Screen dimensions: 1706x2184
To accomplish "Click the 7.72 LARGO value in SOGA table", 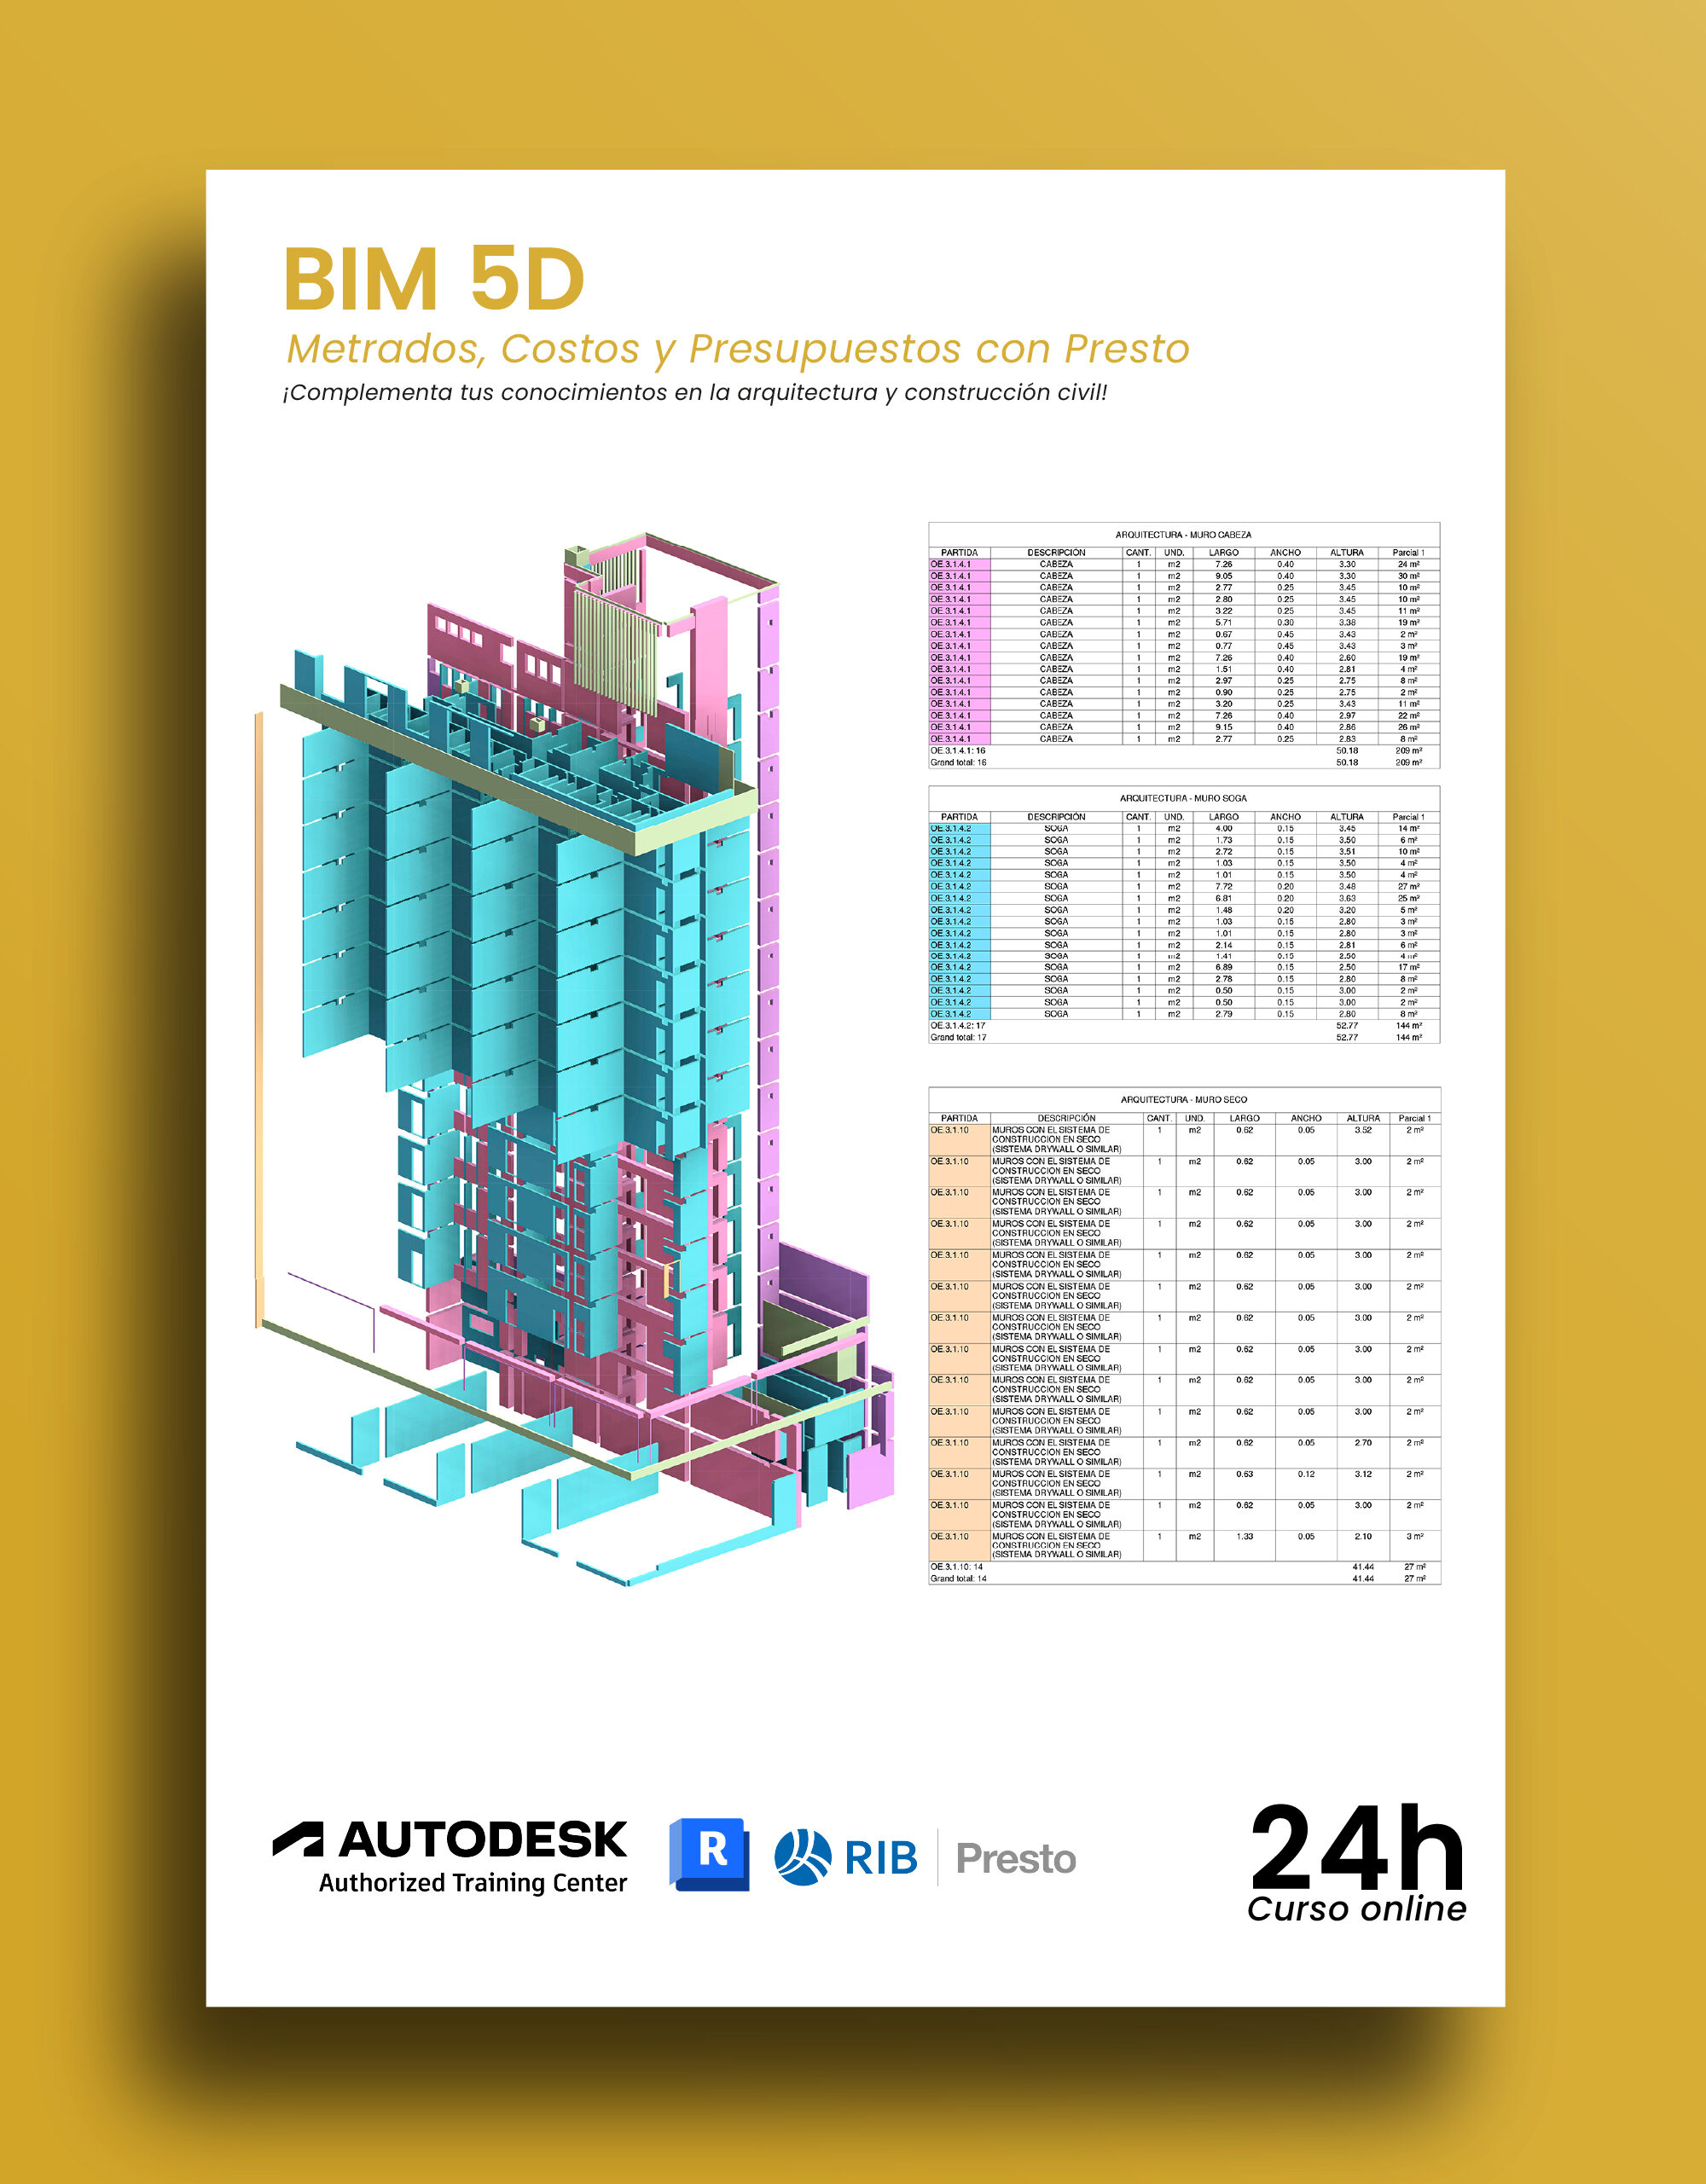I will coord(1223,886).
